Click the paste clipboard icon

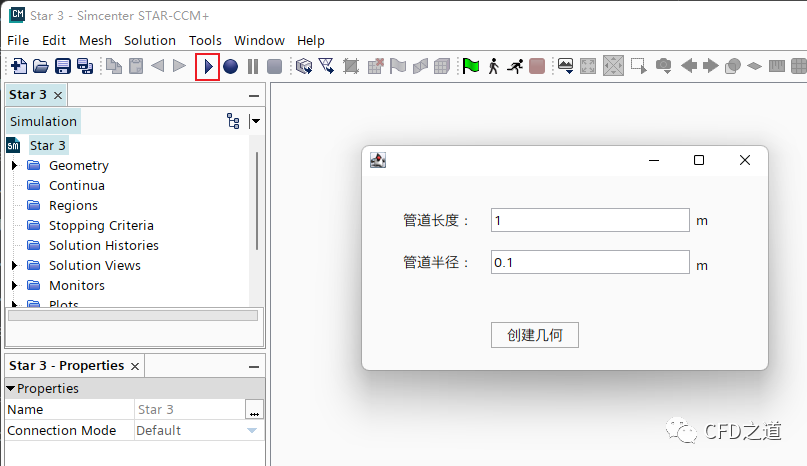tap(136, 66)
